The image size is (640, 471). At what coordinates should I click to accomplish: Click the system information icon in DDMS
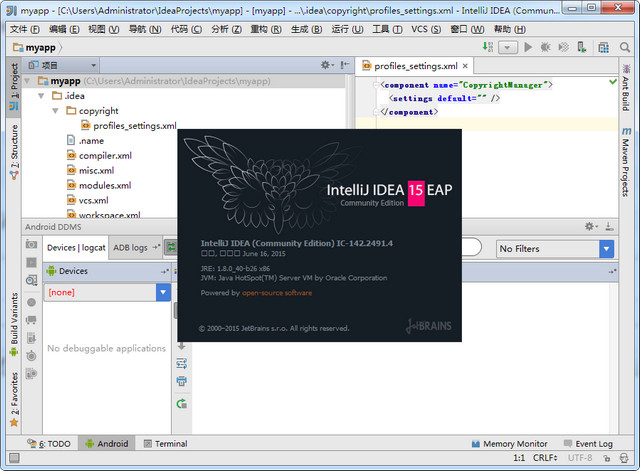click(31, 280)
